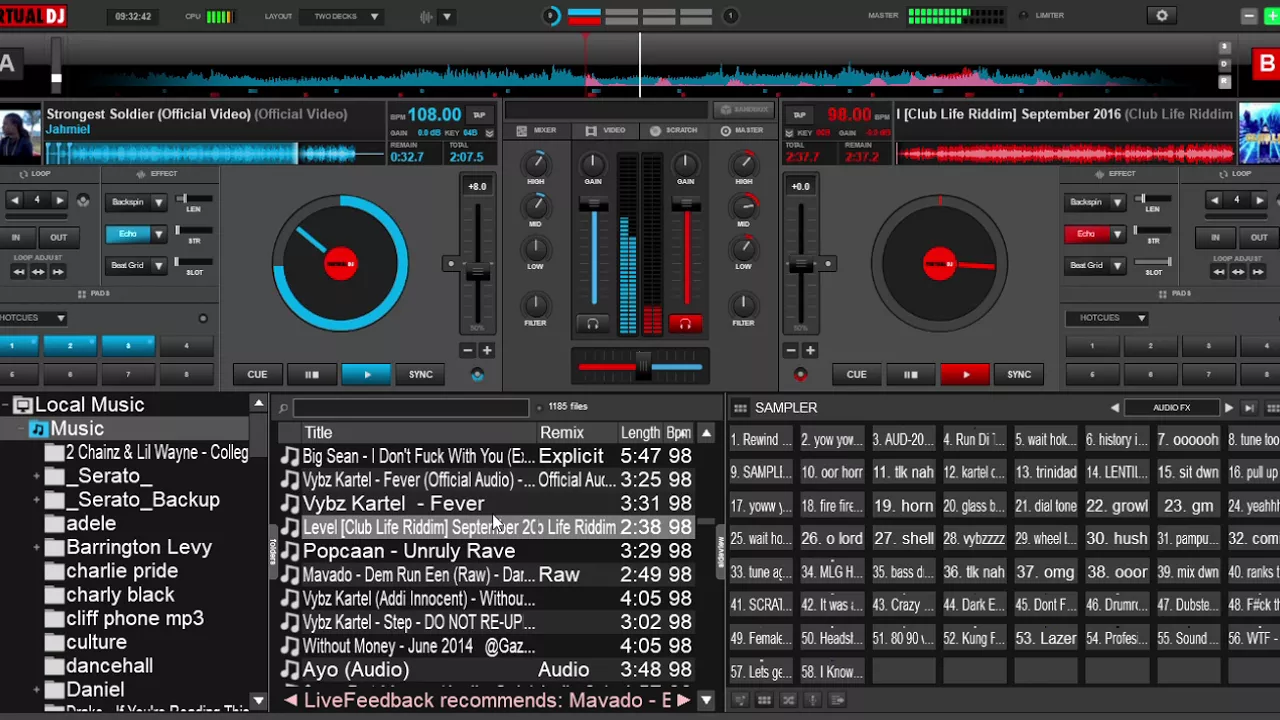Open left deck Beat Grid dropdown arrow

[x=158, y=266]
